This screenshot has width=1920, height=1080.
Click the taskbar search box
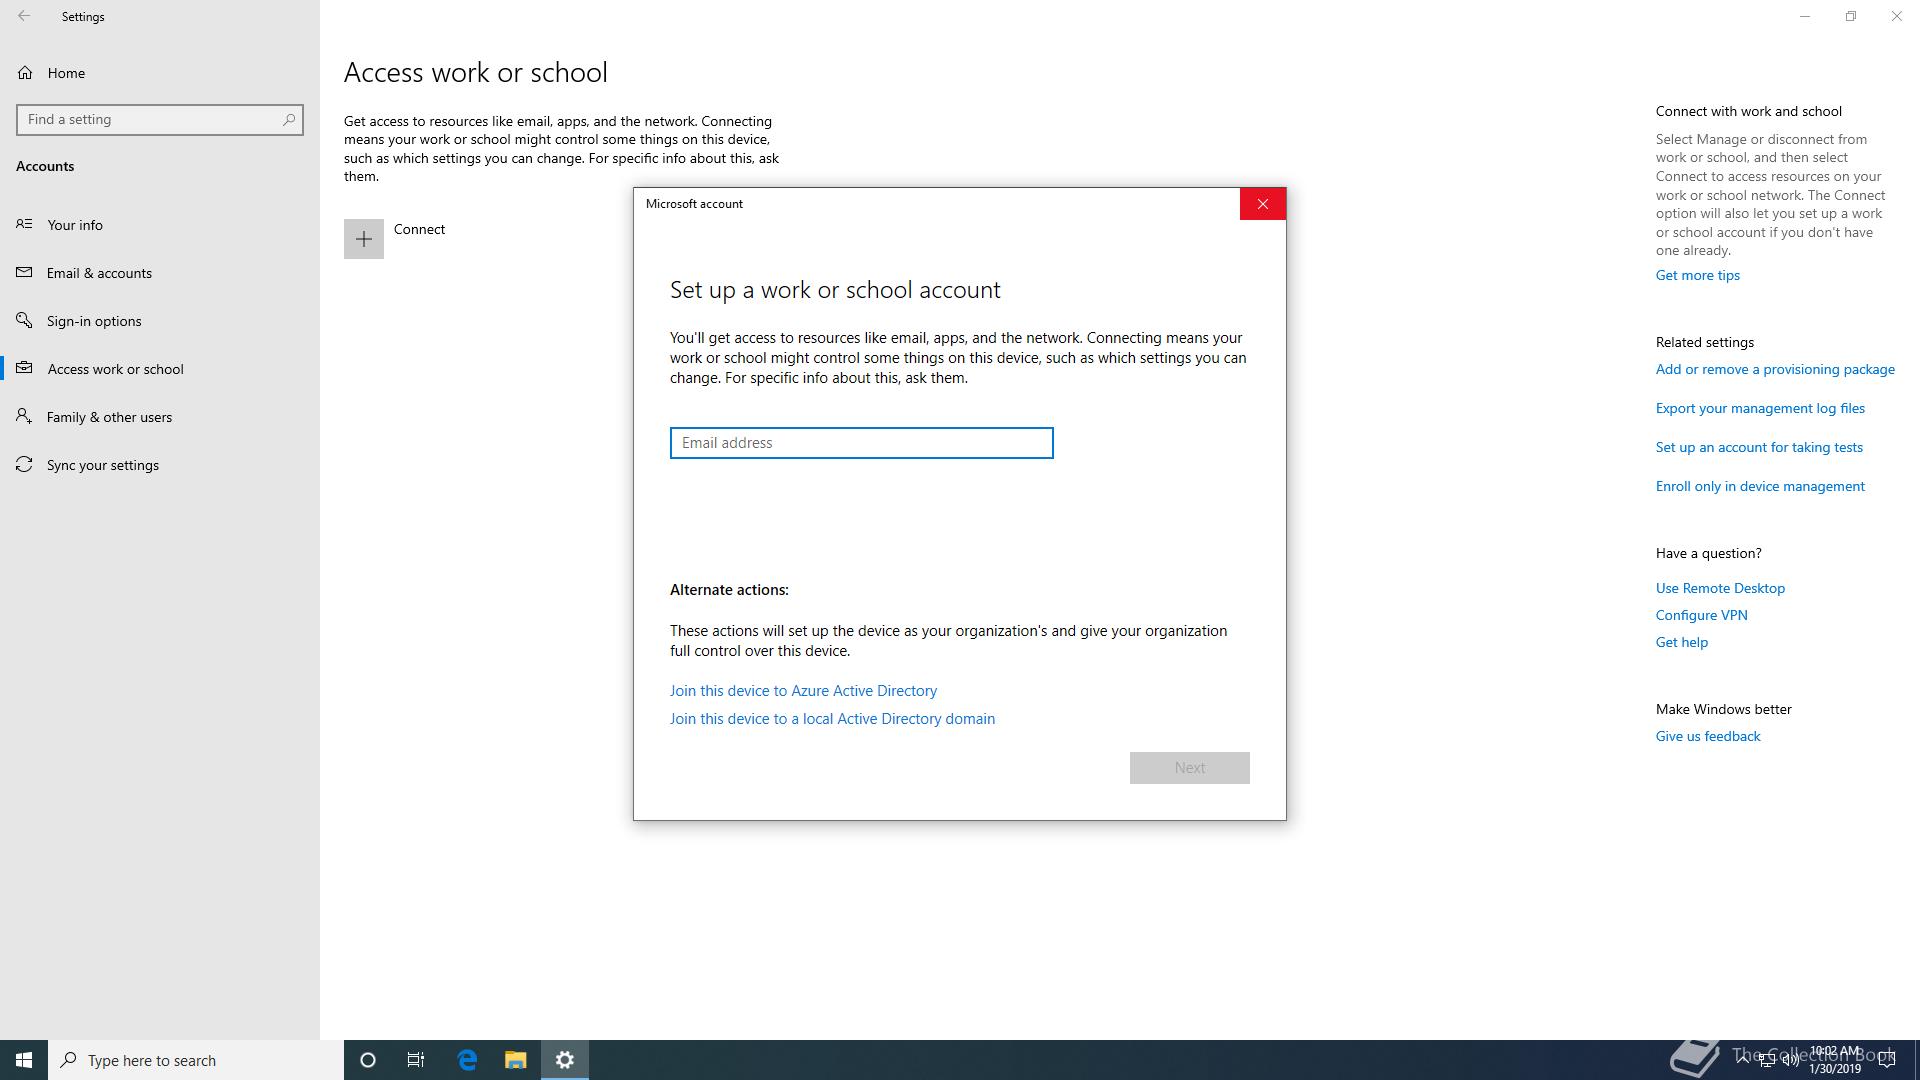(x=196, y=1060)
